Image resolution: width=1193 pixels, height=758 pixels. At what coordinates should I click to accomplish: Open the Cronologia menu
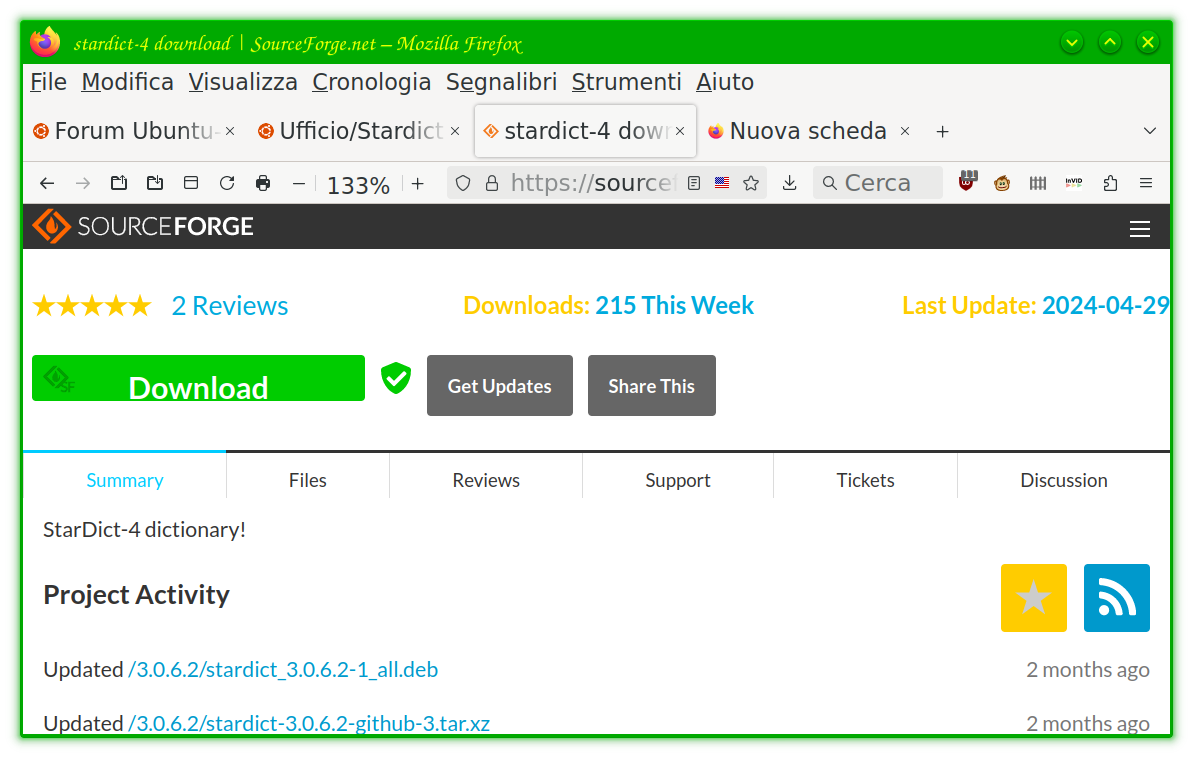[371, 82]
